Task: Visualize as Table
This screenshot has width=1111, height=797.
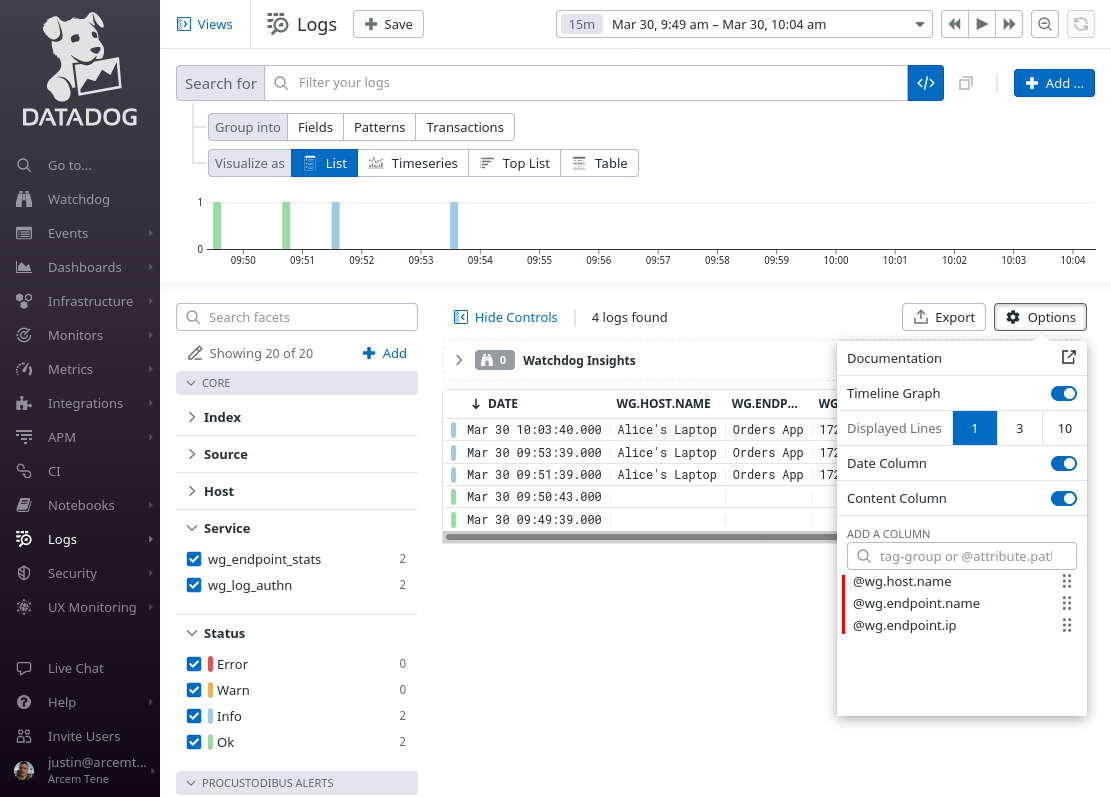Action: [599, 163]
